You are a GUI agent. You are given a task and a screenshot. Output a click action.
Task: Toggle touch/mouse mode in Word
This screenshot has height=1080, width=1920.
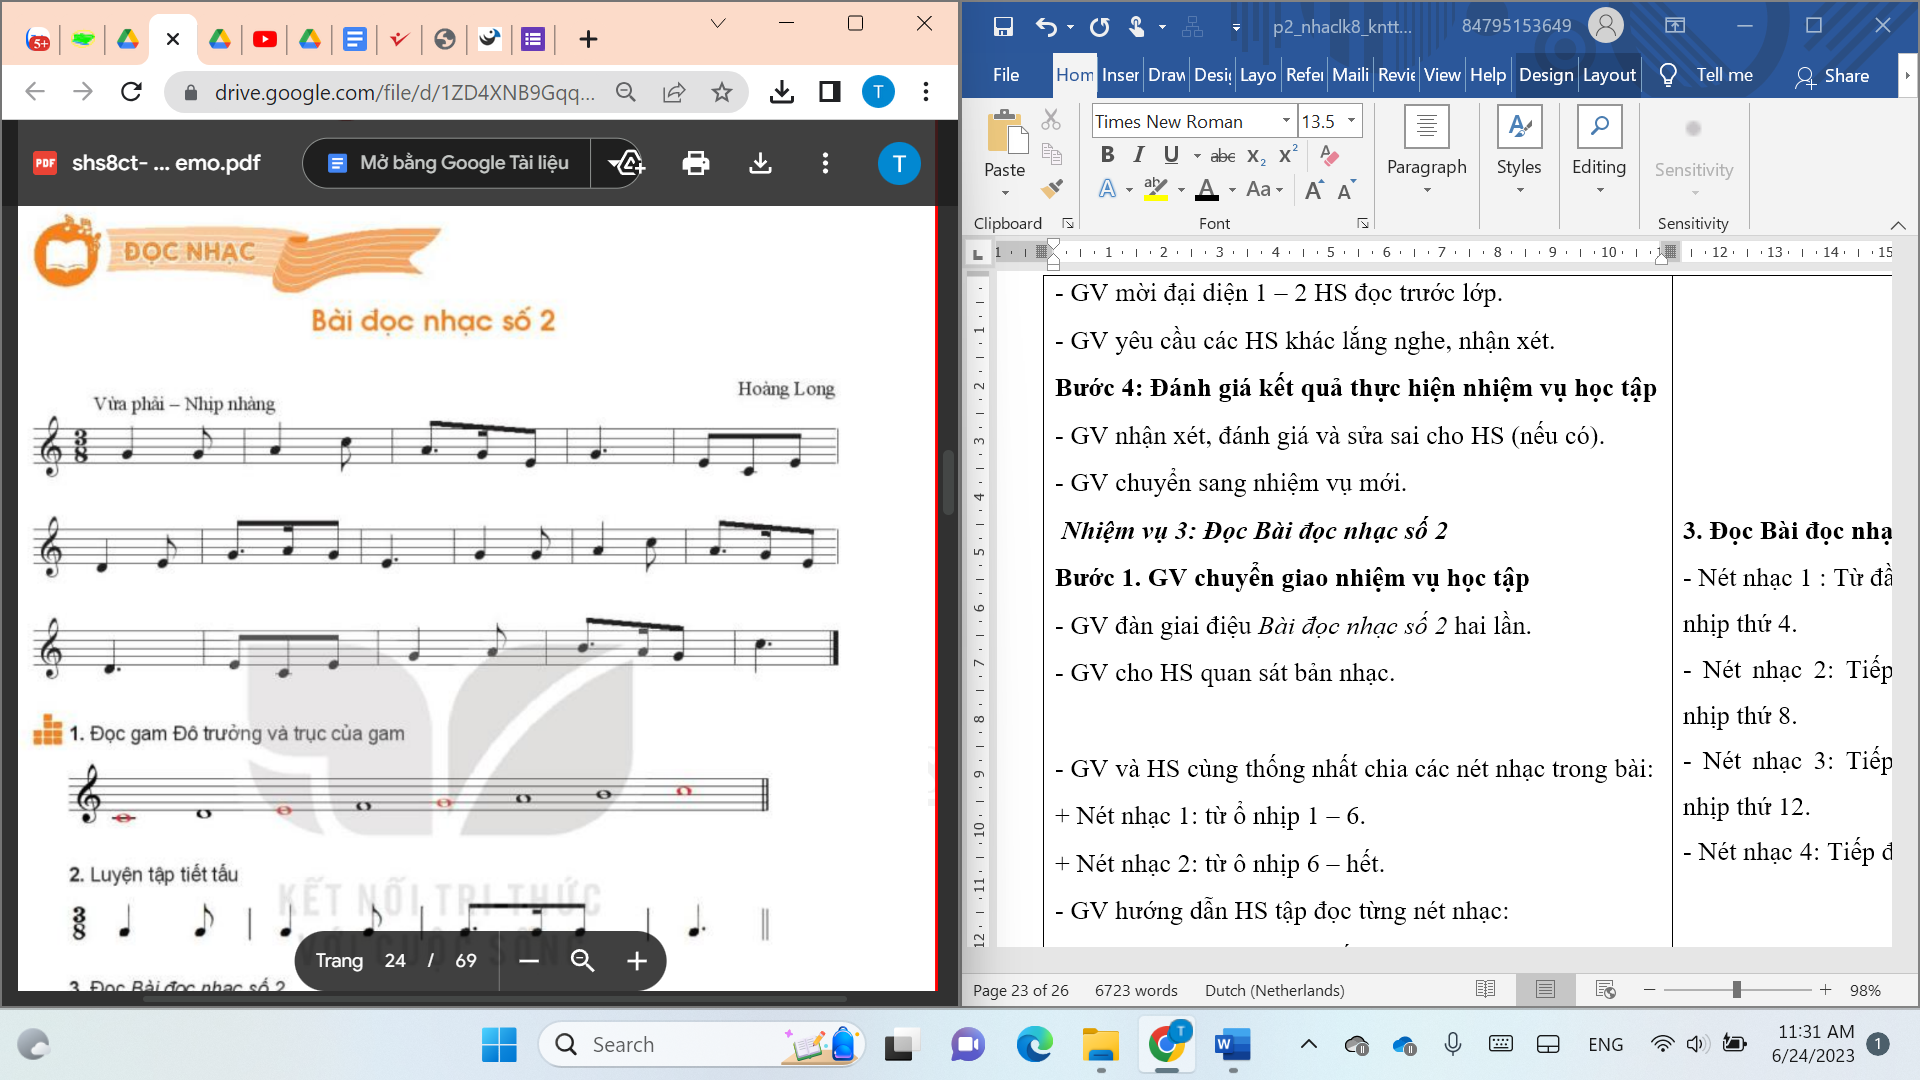coord(1137,27)
